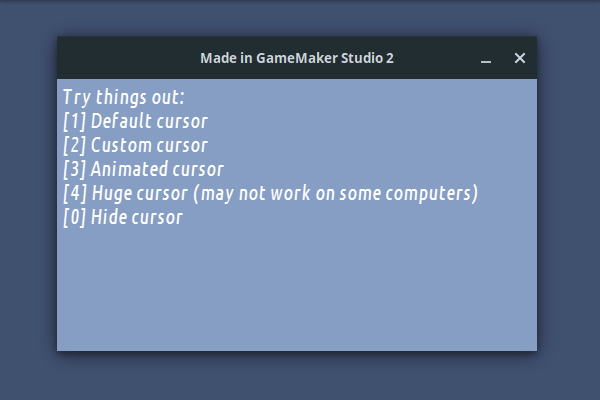Click the 'Made in GameMaker Studio 2' title
Image resolution: width=600 pixels, height=400 pixels.
[x=296, y=58]
